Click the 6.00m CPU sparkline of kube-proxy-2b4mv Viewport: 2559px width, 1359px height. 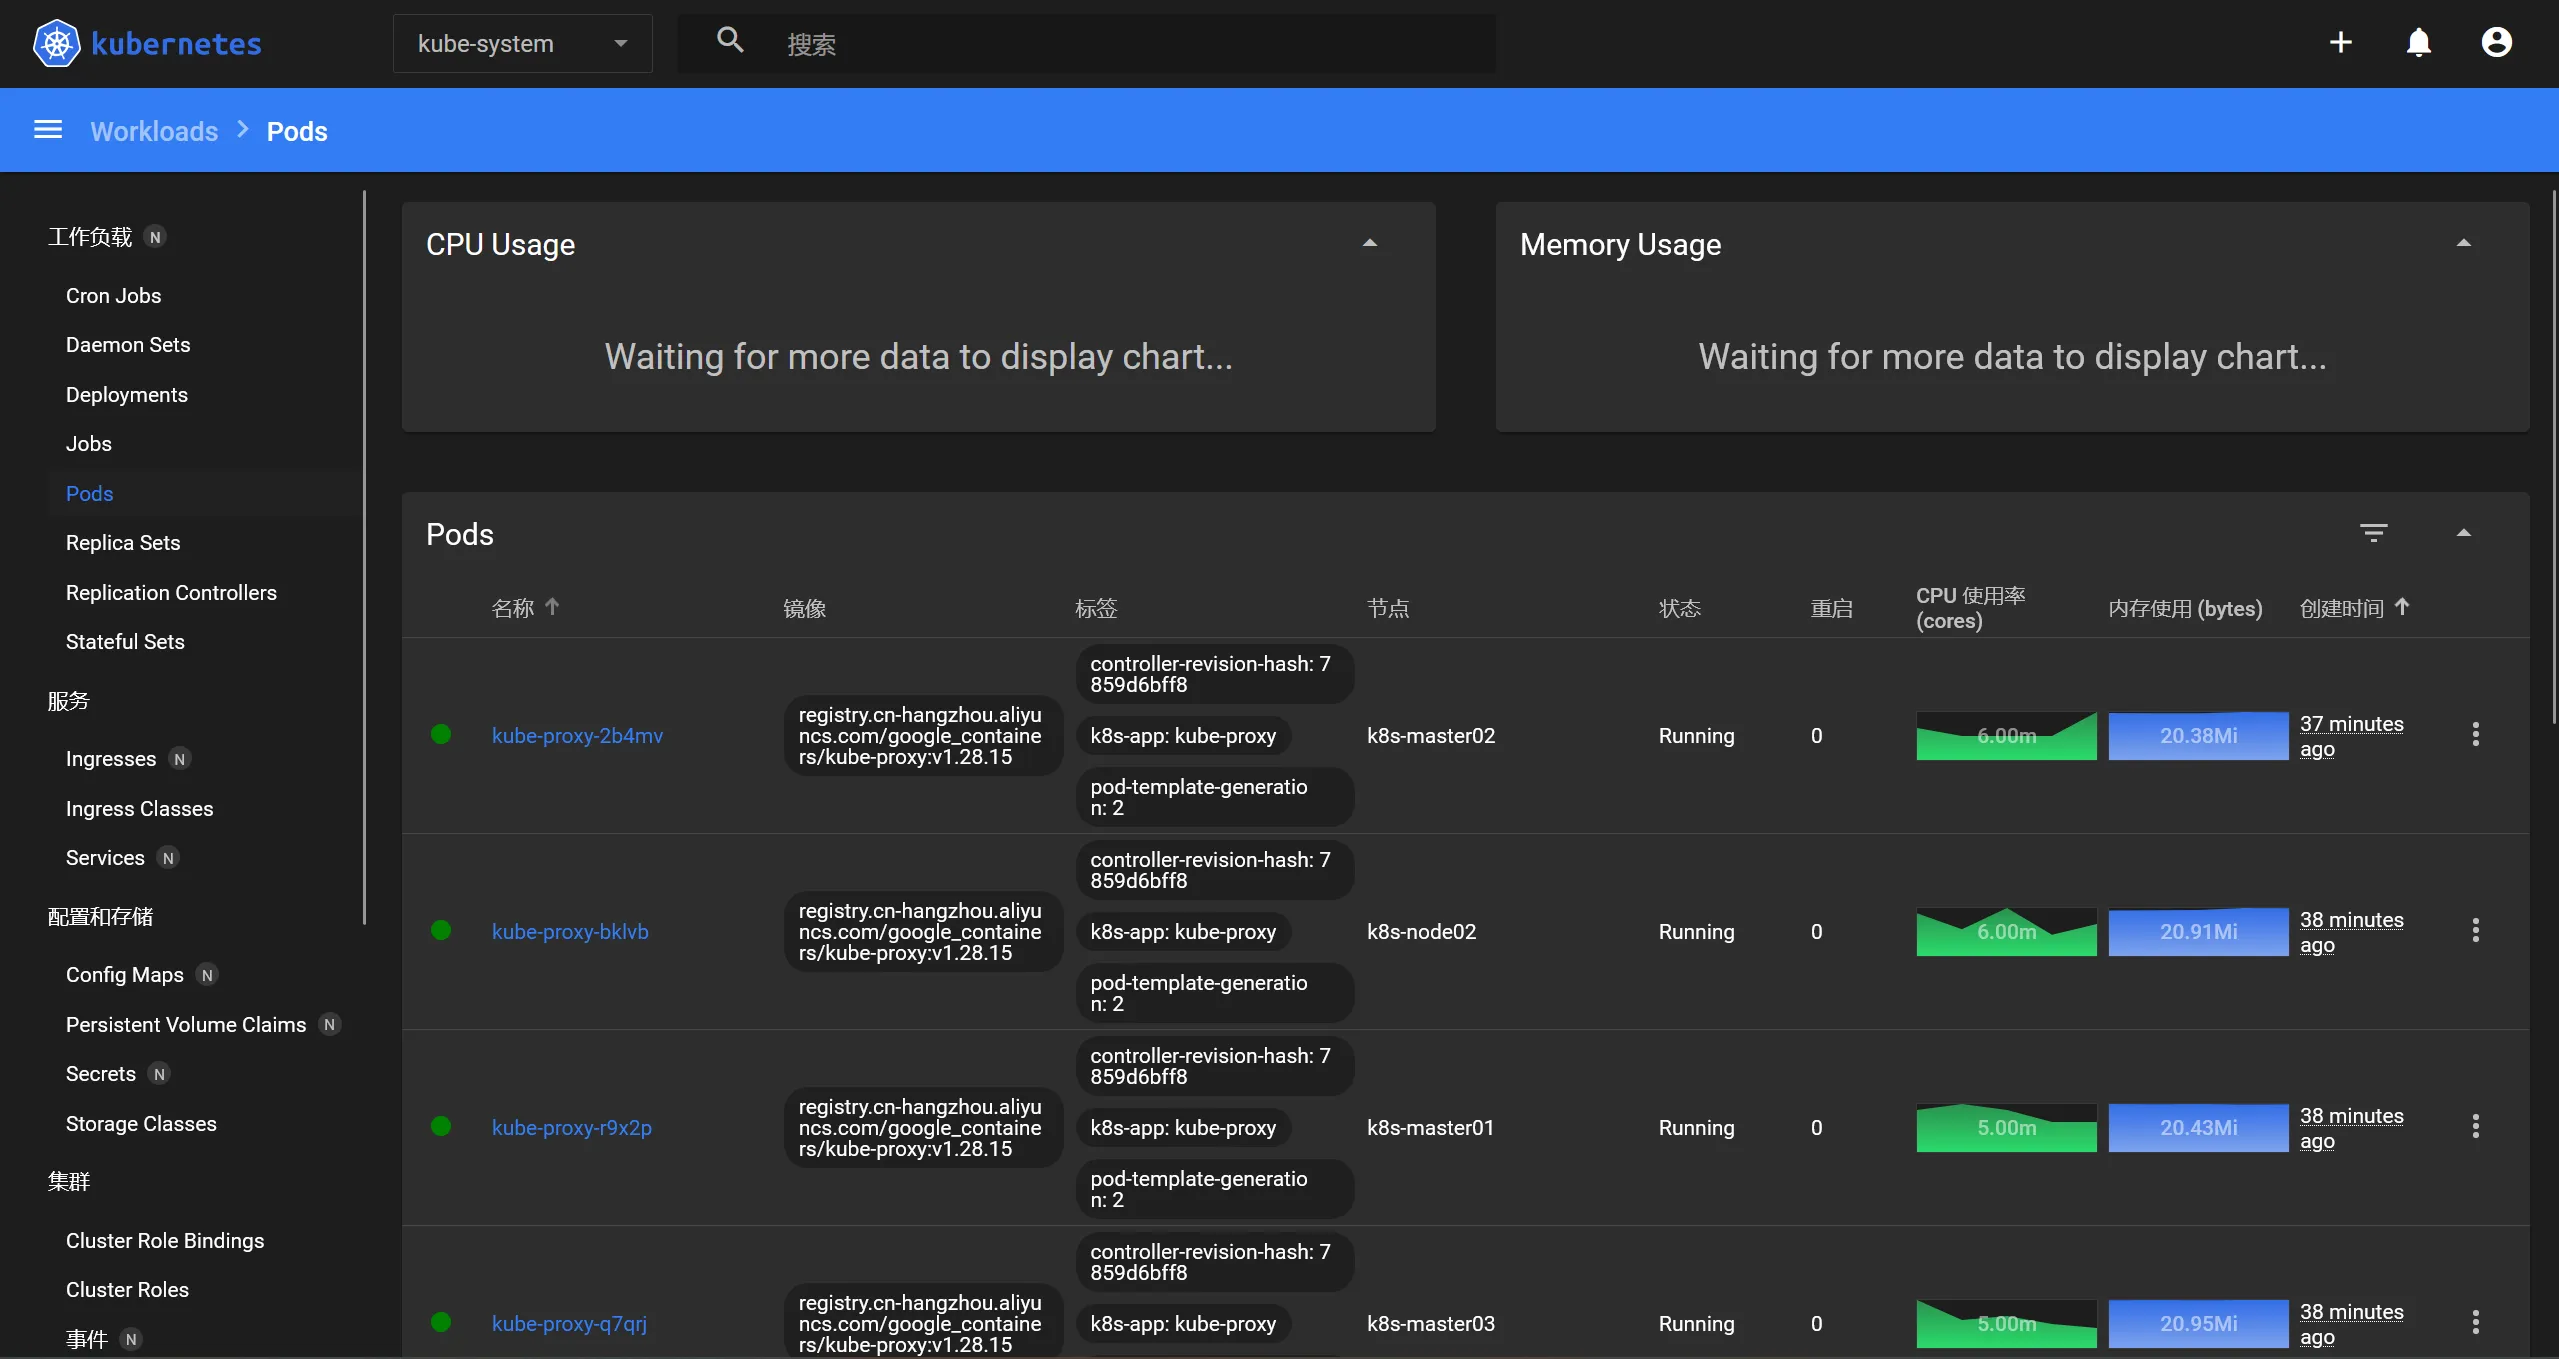tap(2006, 736)
